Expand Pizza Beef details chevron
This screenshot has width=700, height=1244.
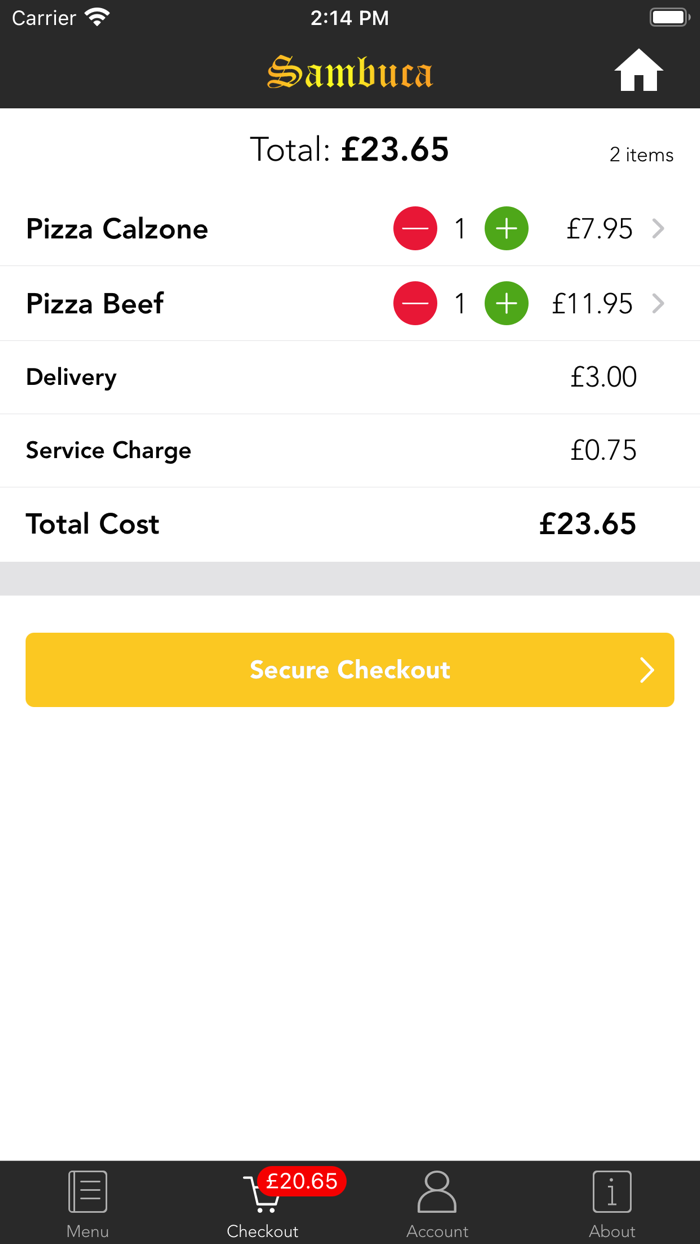(658, 304)
